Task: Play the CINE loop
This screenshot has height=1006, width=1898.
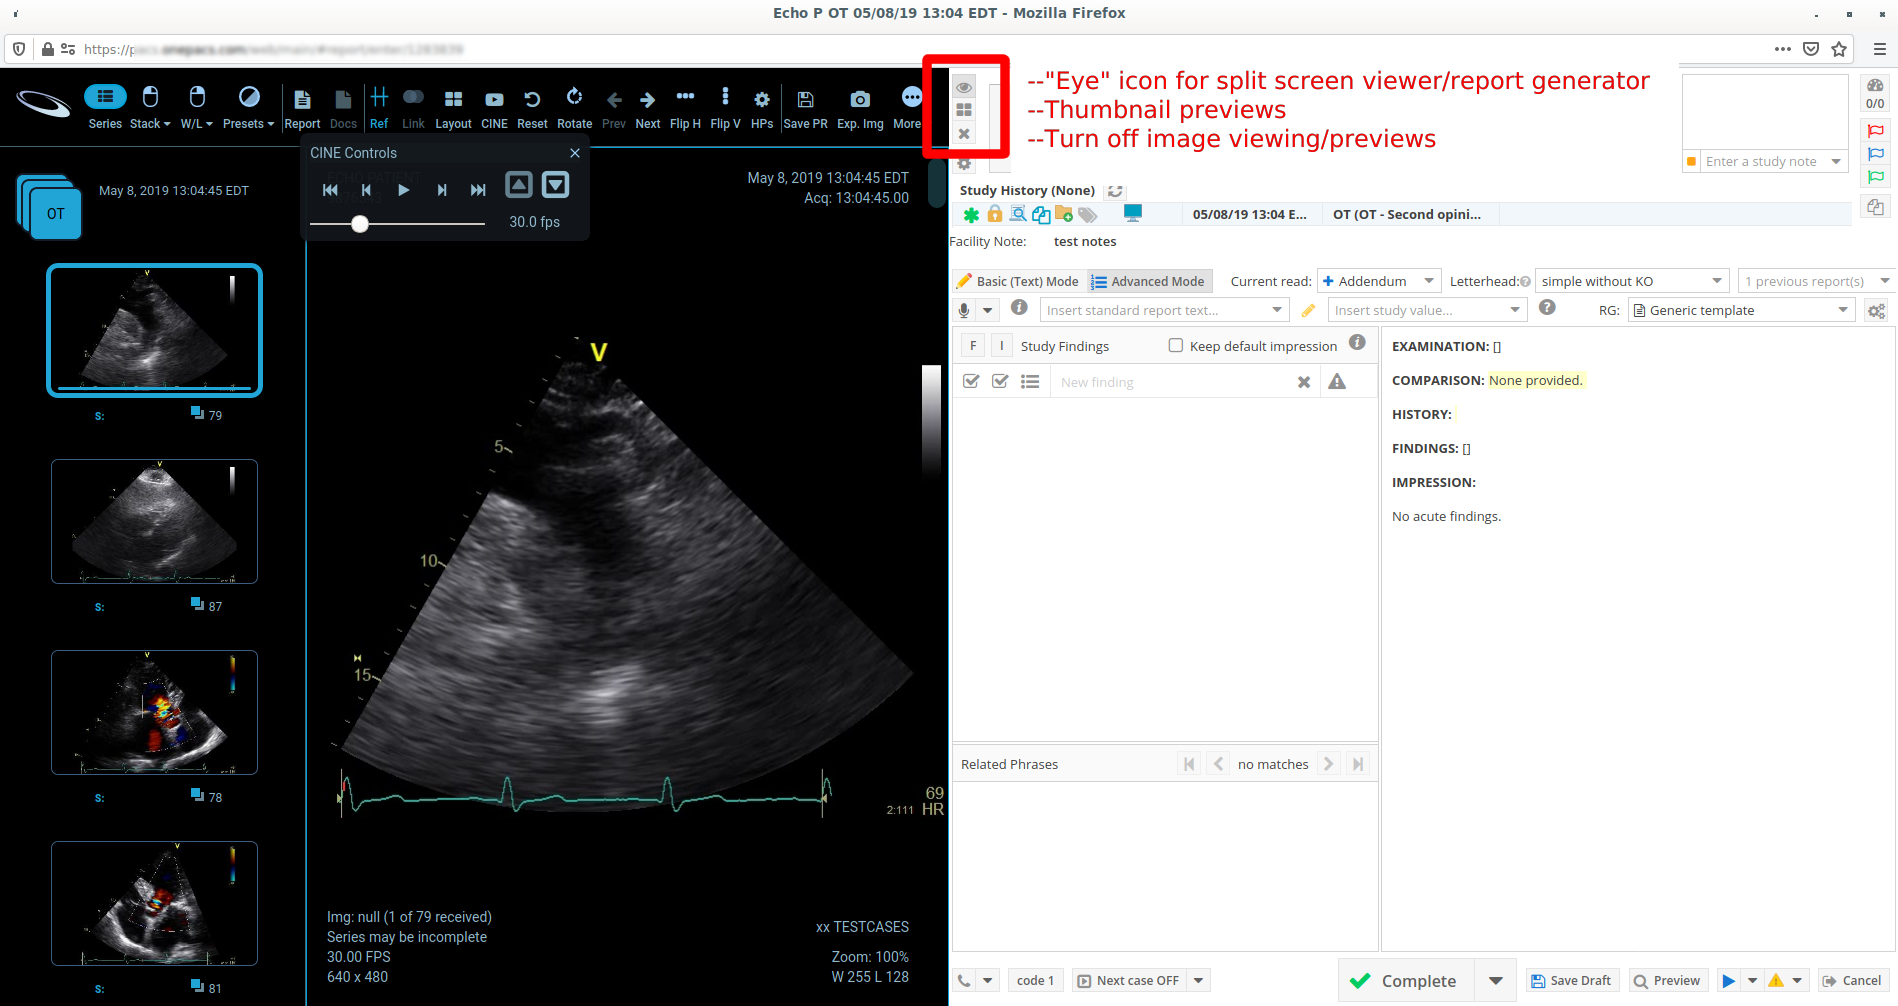Action: pos(403,190)
